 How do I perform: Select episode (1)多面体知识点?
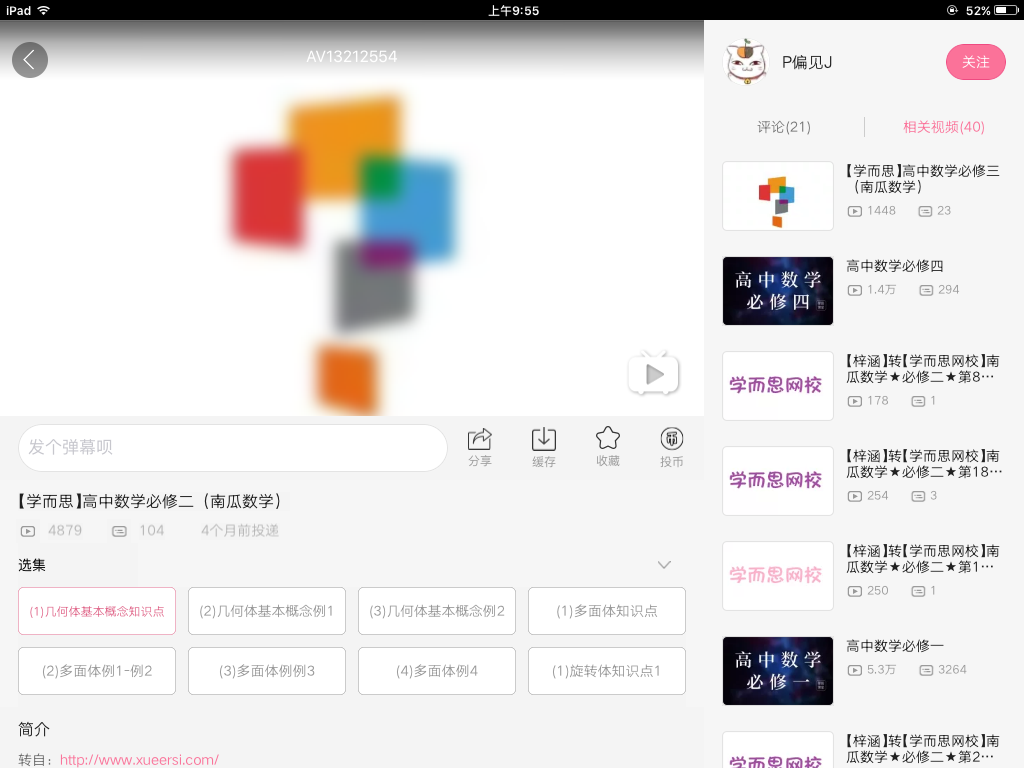pyautogui.click(x=607, y=611)
